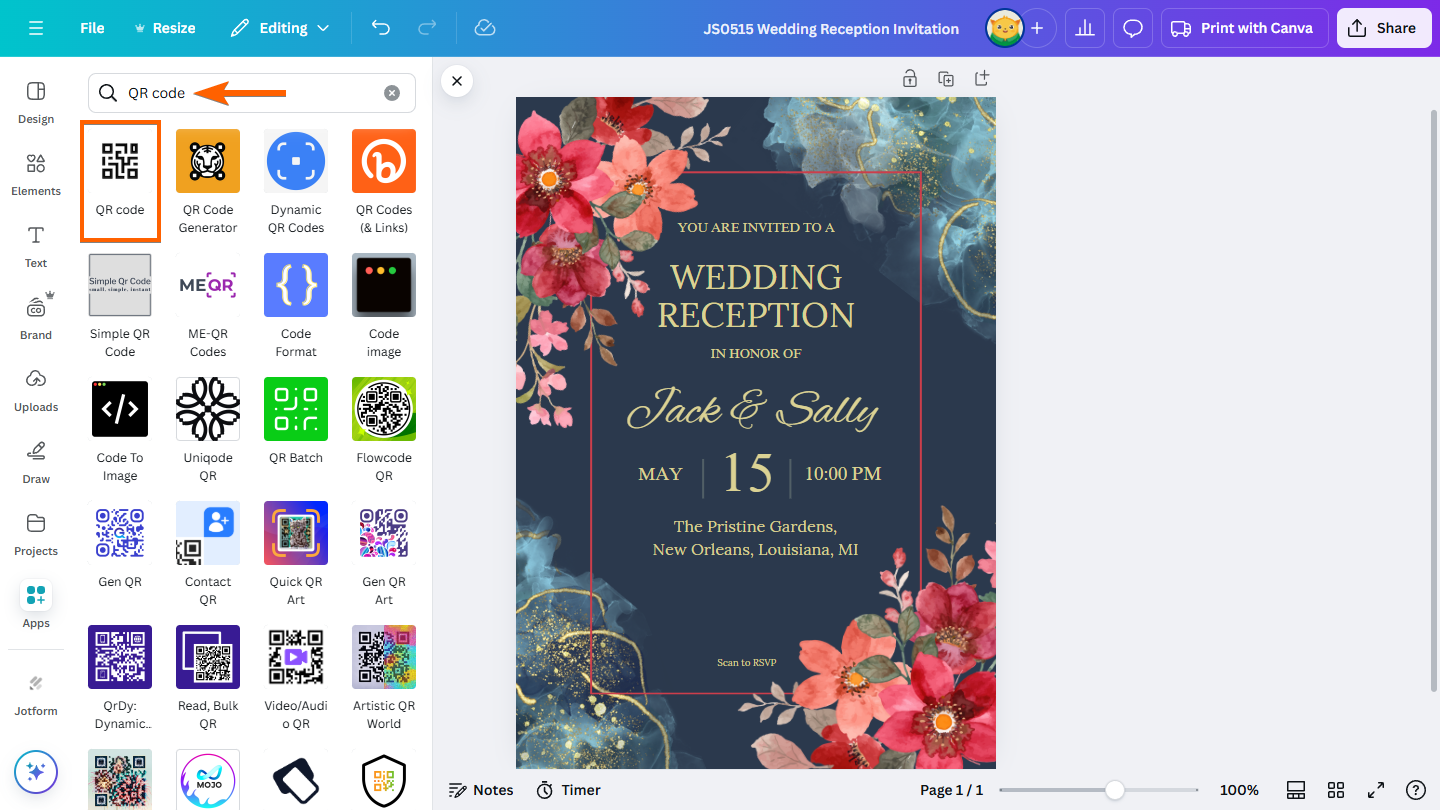Open the Brand sidebar tab
Viewport: 1440px width, 810px height.
click(x=36, y=318)
